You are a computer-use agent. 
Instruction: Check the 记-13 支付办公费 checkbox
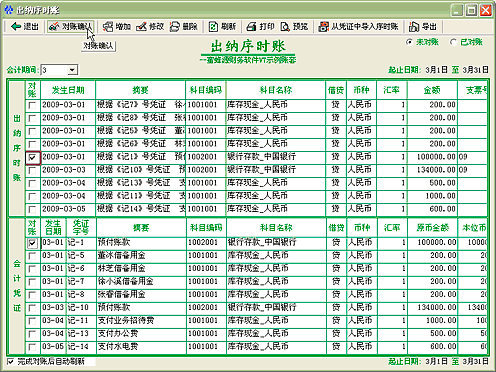(32, 334)
